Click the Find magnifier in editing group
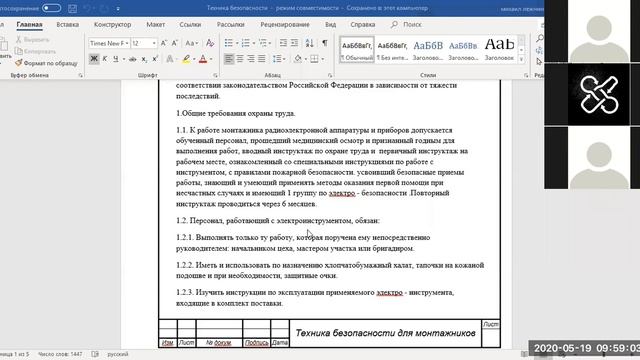This screenshot has height=360, width=640. [540, 39]
